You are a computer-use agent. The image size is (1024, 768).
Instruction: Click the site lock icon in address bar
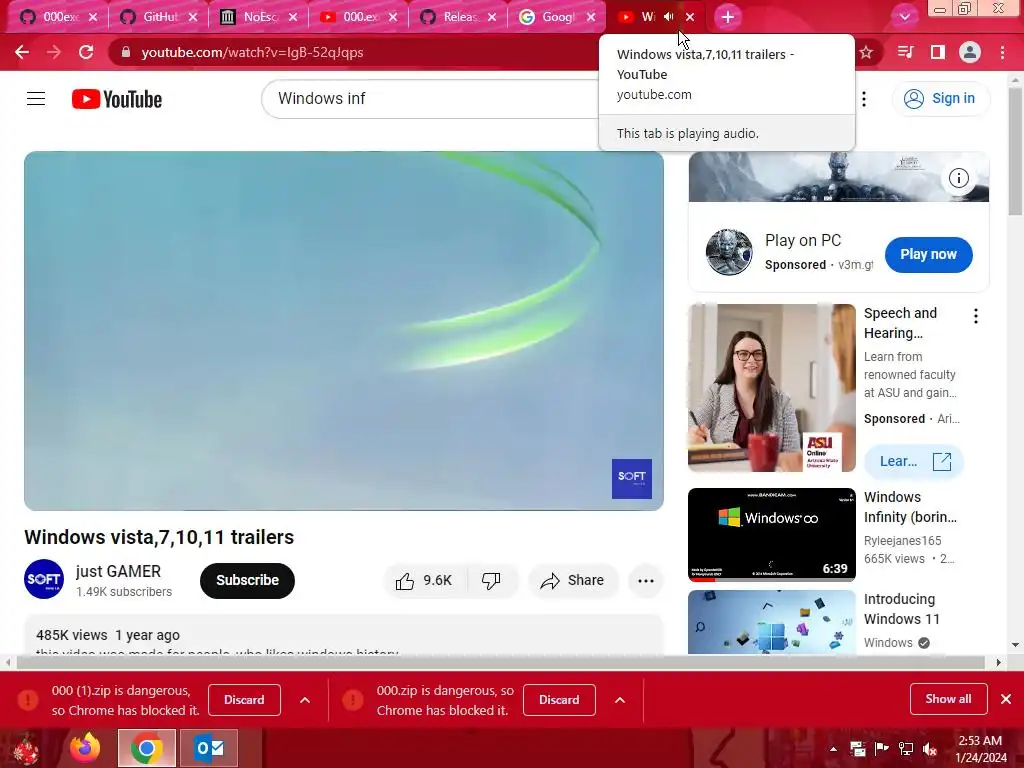point(126,52)
